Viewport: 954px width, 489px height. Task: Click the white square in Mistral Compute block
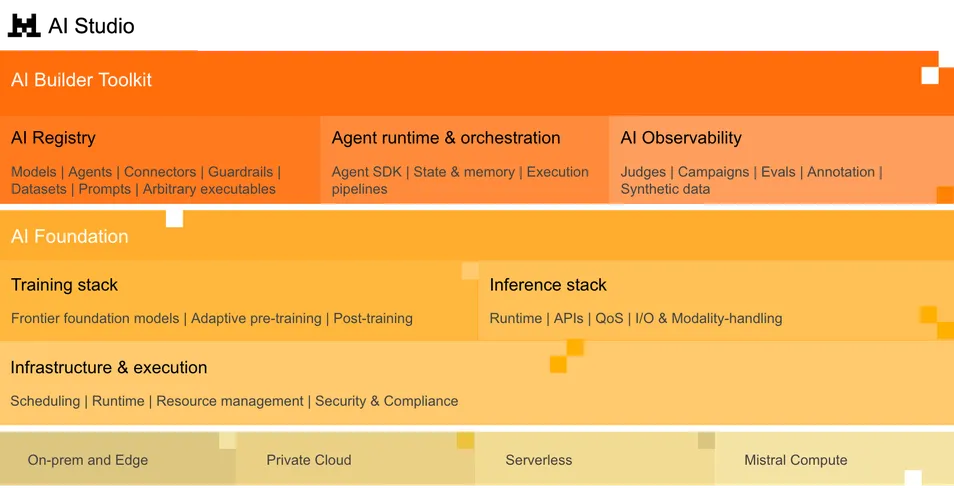pyautogui.click(x=912, y=478)
